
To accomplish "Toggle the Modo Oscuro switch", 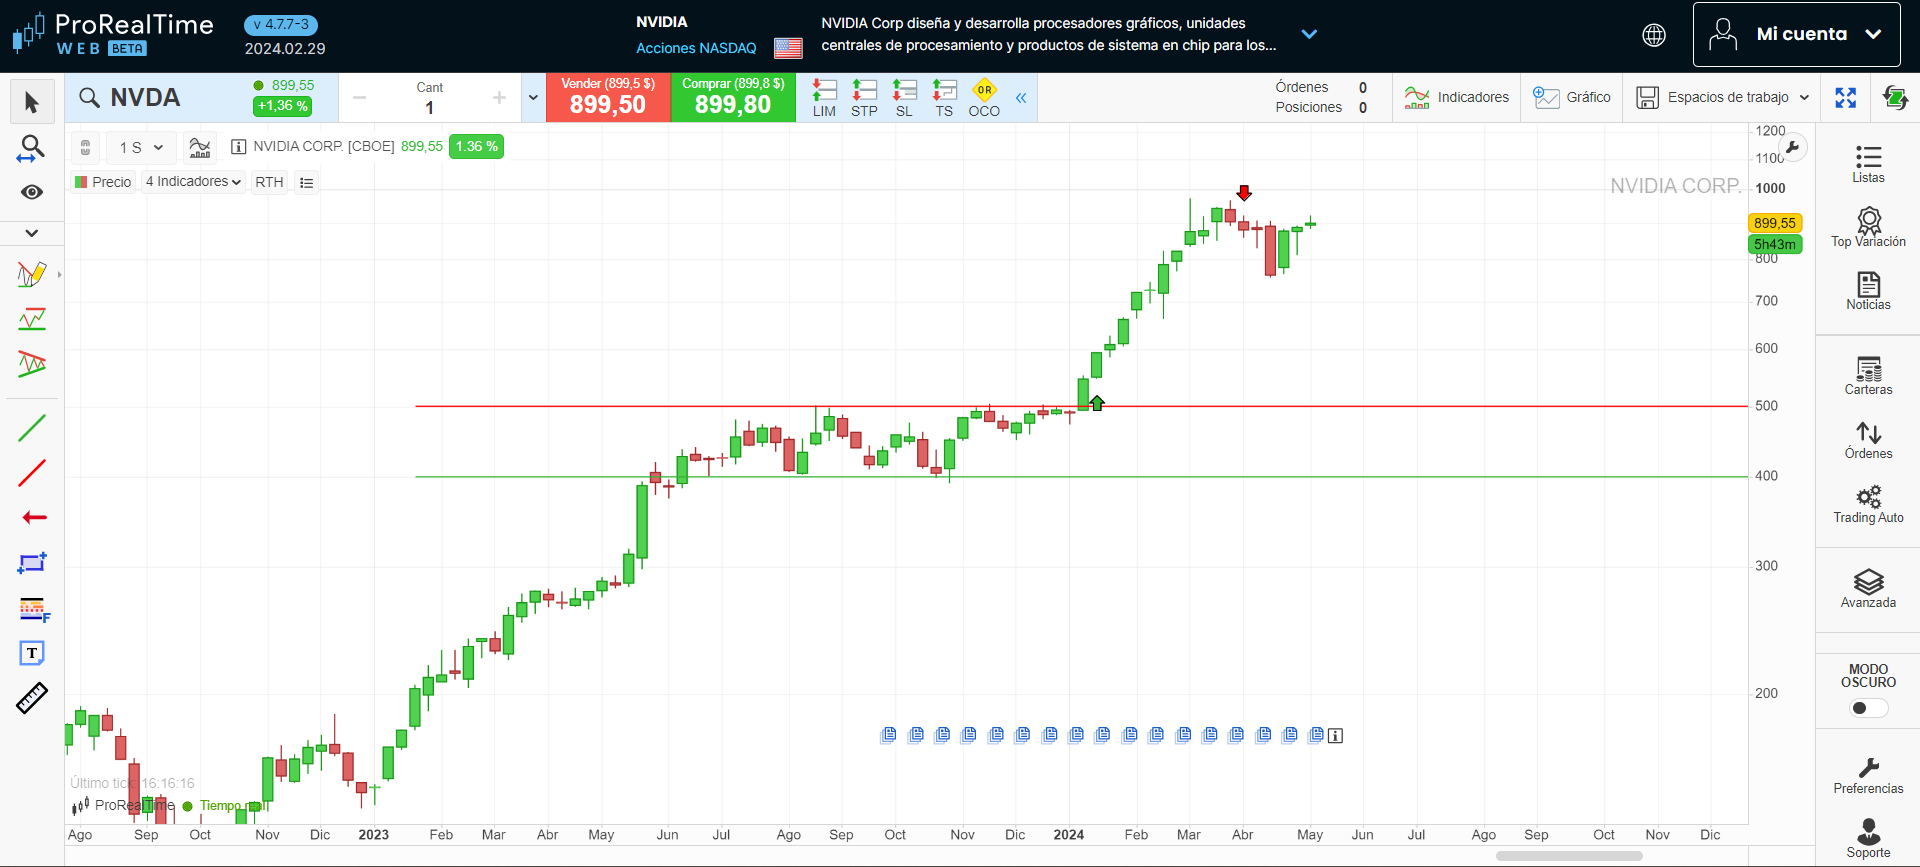I will 1868,708.
